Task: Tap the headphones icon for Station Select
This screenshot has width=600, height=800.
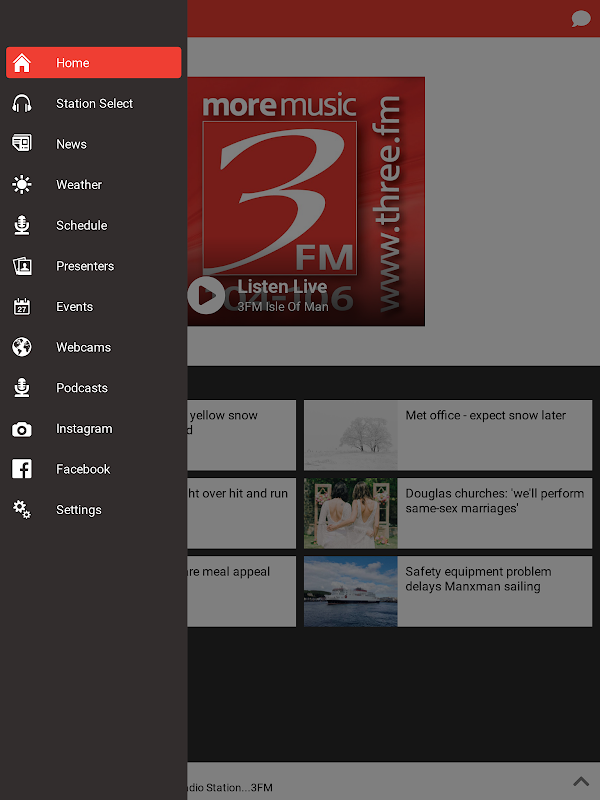Action: click(x=22, y=104)
